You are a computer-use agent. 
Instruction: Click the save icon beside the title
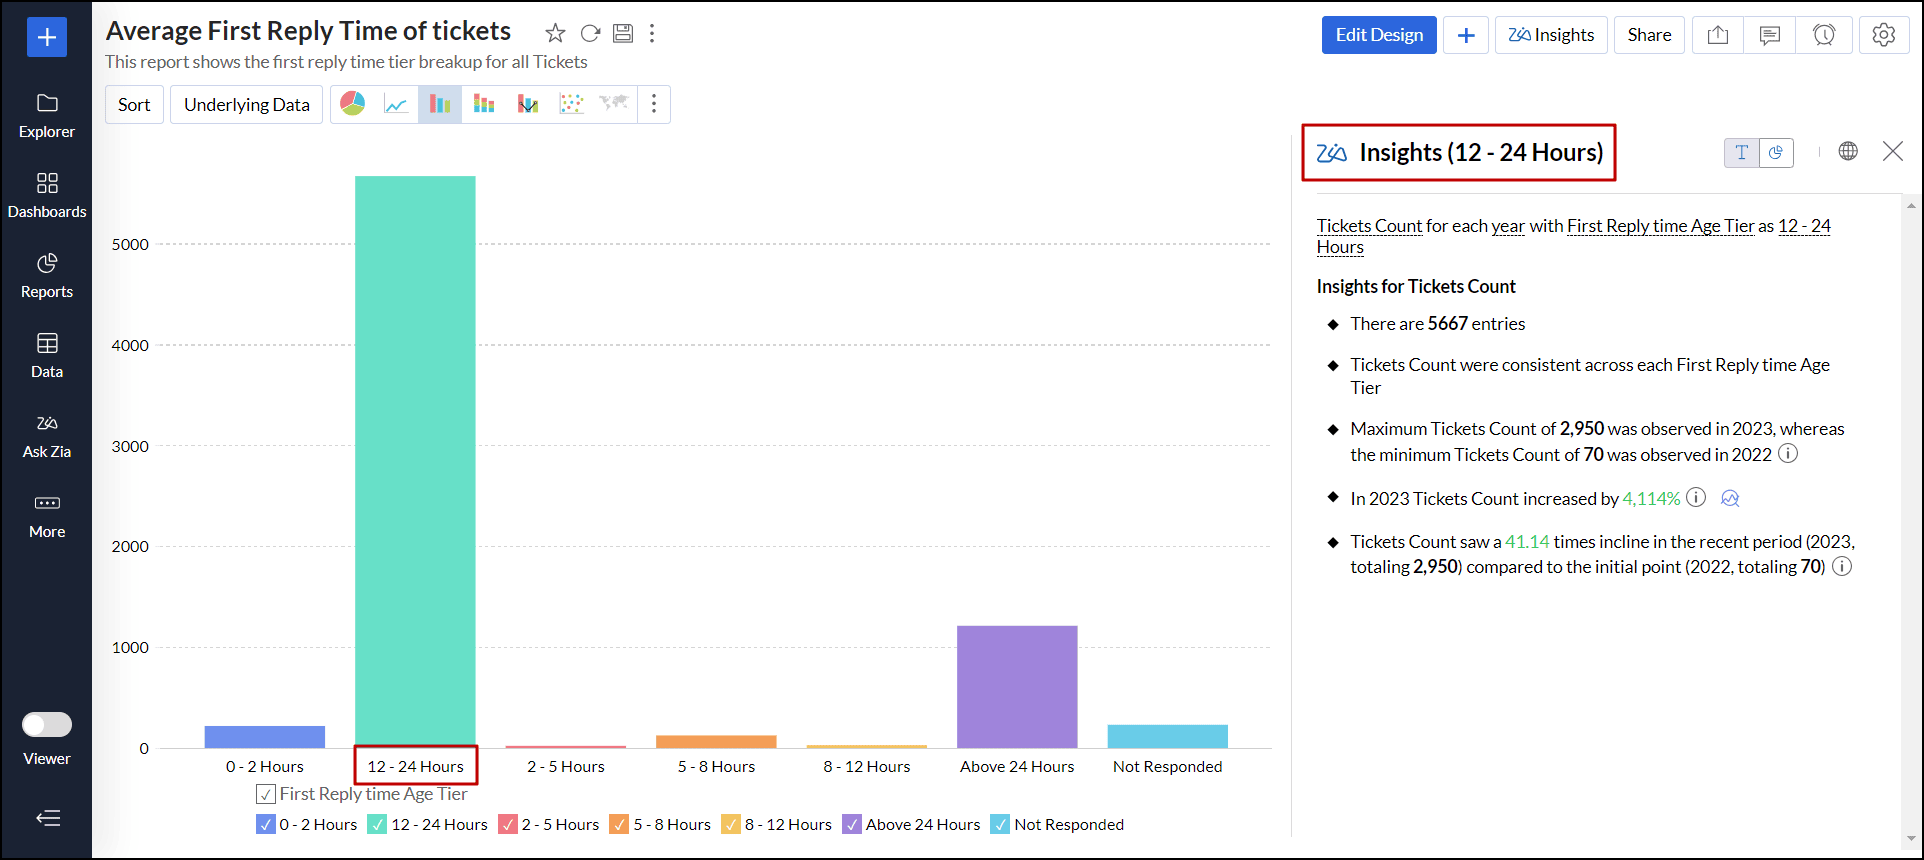(x=622, y=33)
